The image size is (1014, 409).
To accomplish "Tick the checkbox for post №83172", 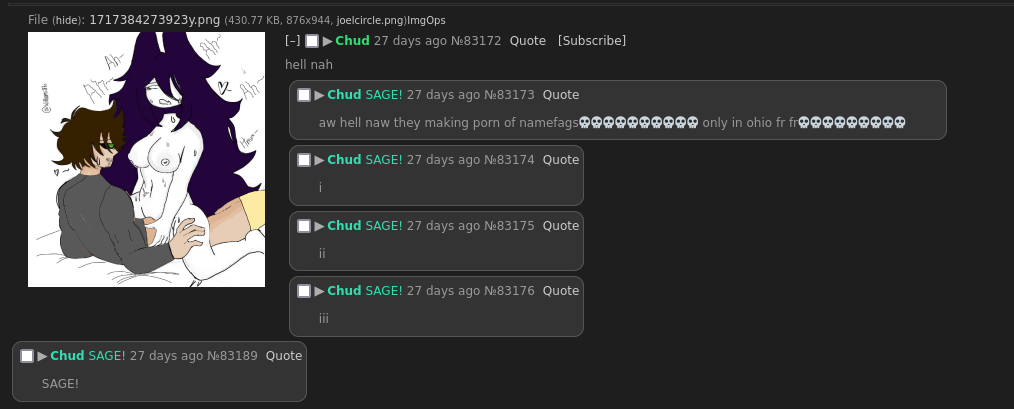I will coord(312,41).
